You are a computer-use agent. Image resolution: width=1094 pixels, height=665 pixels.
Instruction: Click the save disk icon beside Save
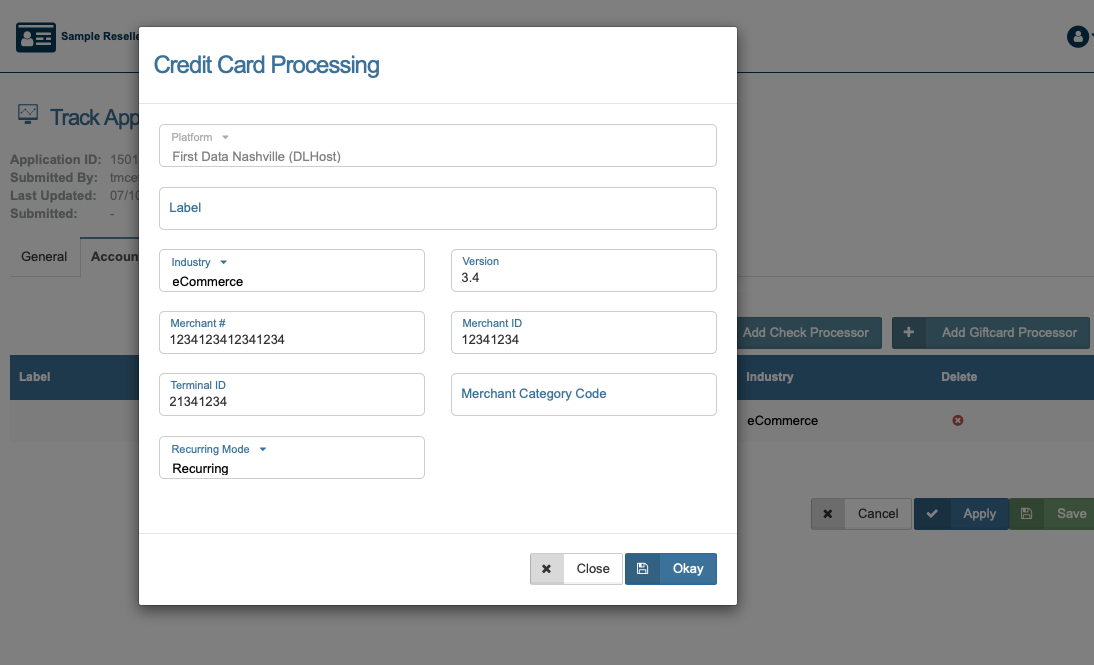(1026, 513)
